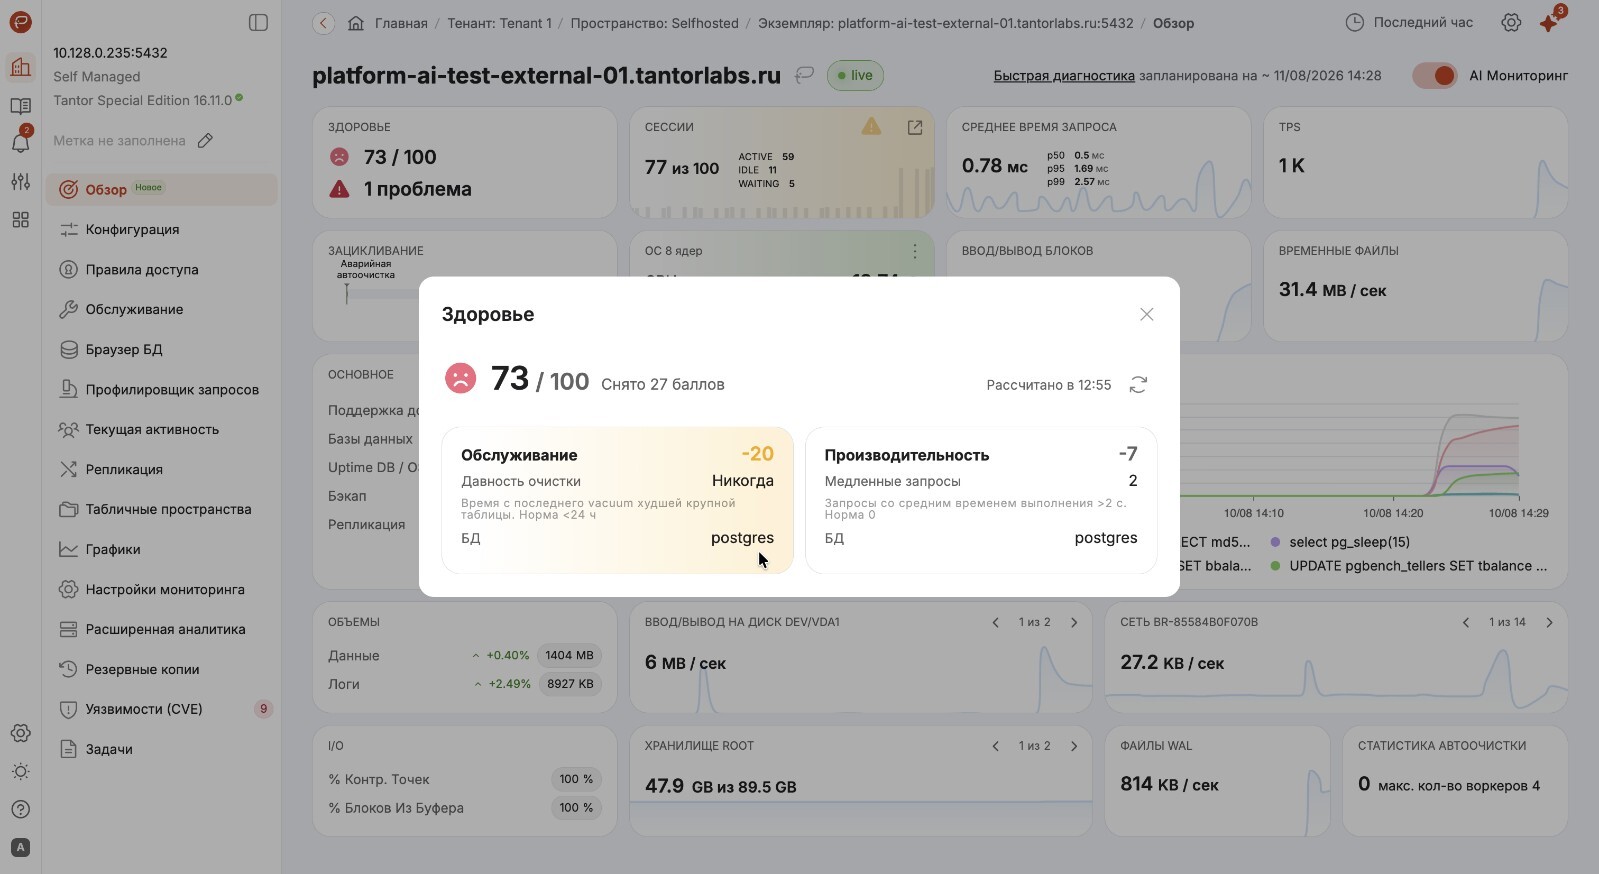Edit the instance label with pencil icon

tap(205, 141)
